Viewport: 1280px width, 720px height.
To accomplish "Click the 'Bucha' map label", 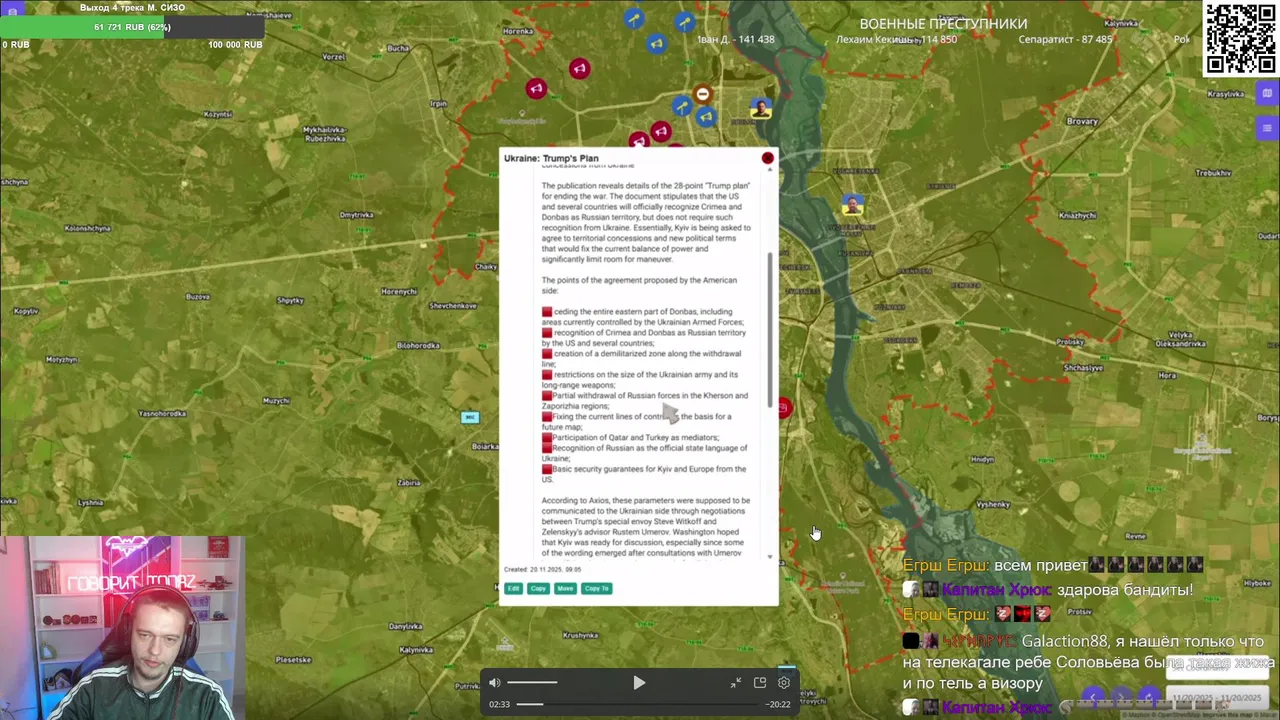I will pyautogui.click(x=398, y=48).
